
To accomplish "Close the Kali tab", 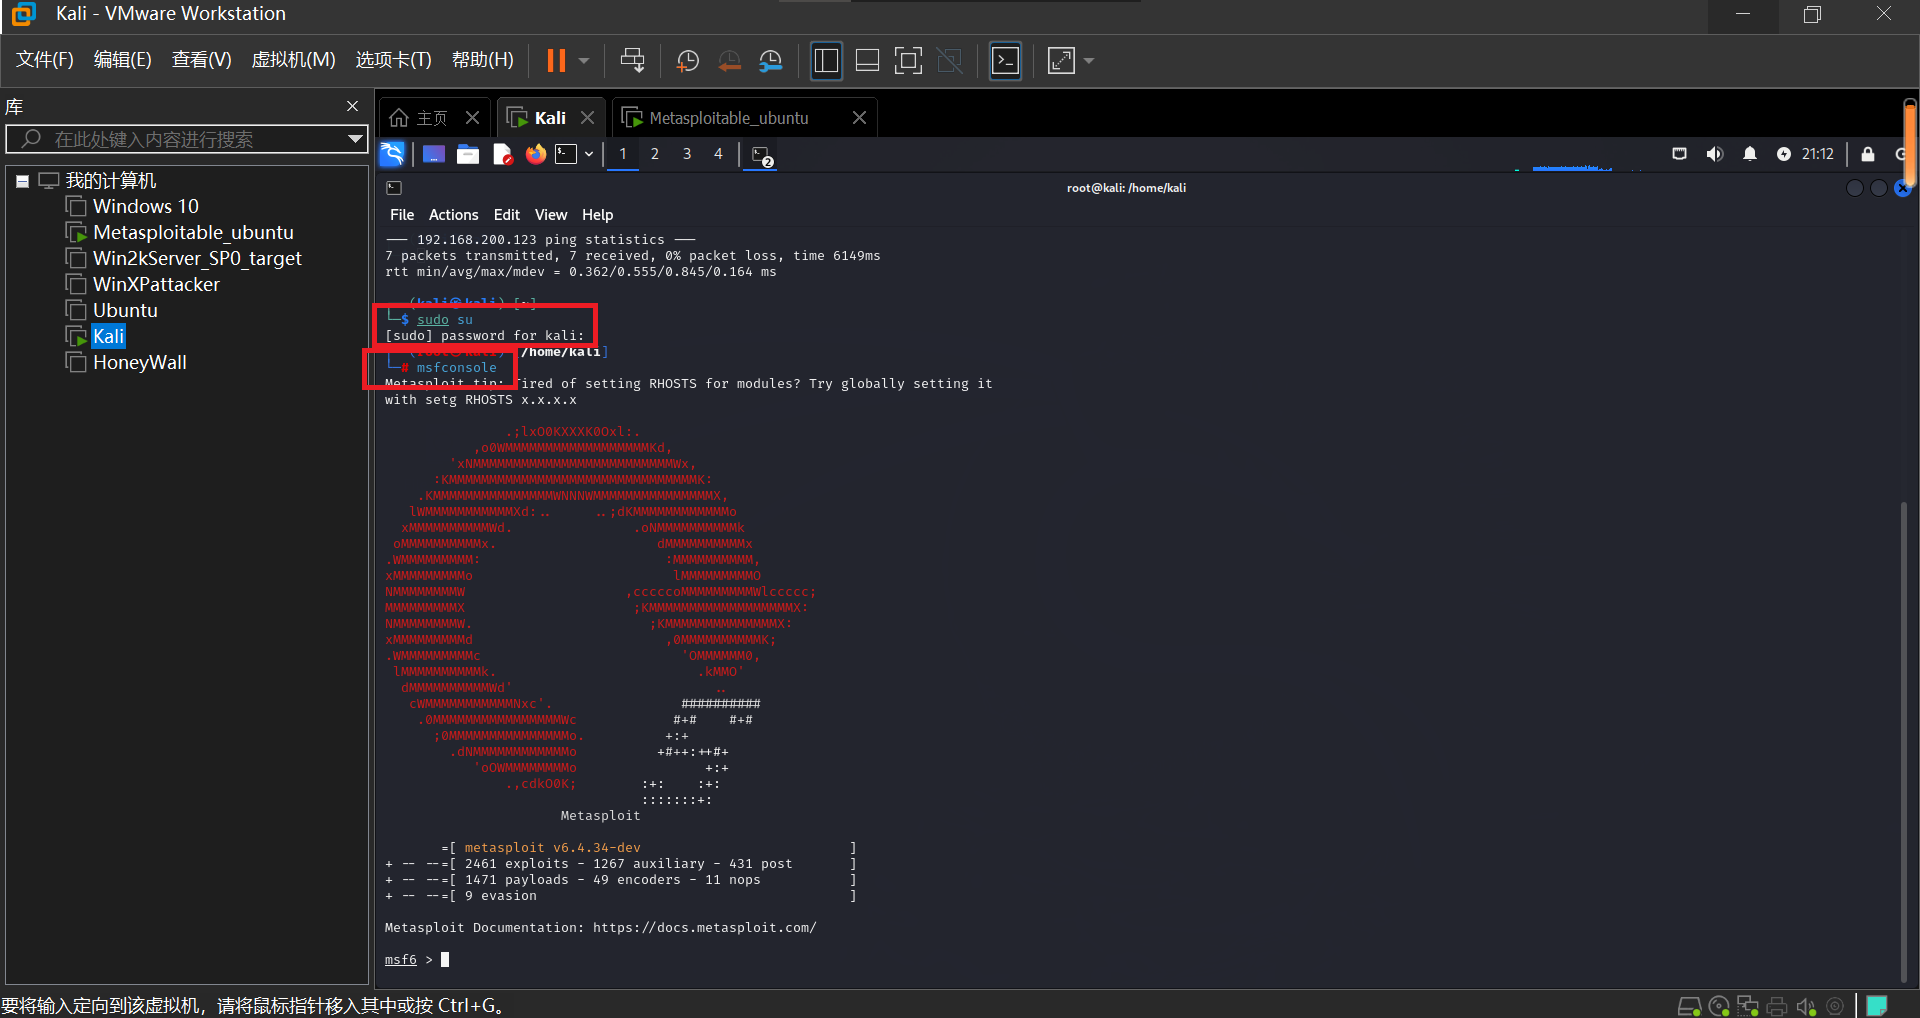I will 588,118.
